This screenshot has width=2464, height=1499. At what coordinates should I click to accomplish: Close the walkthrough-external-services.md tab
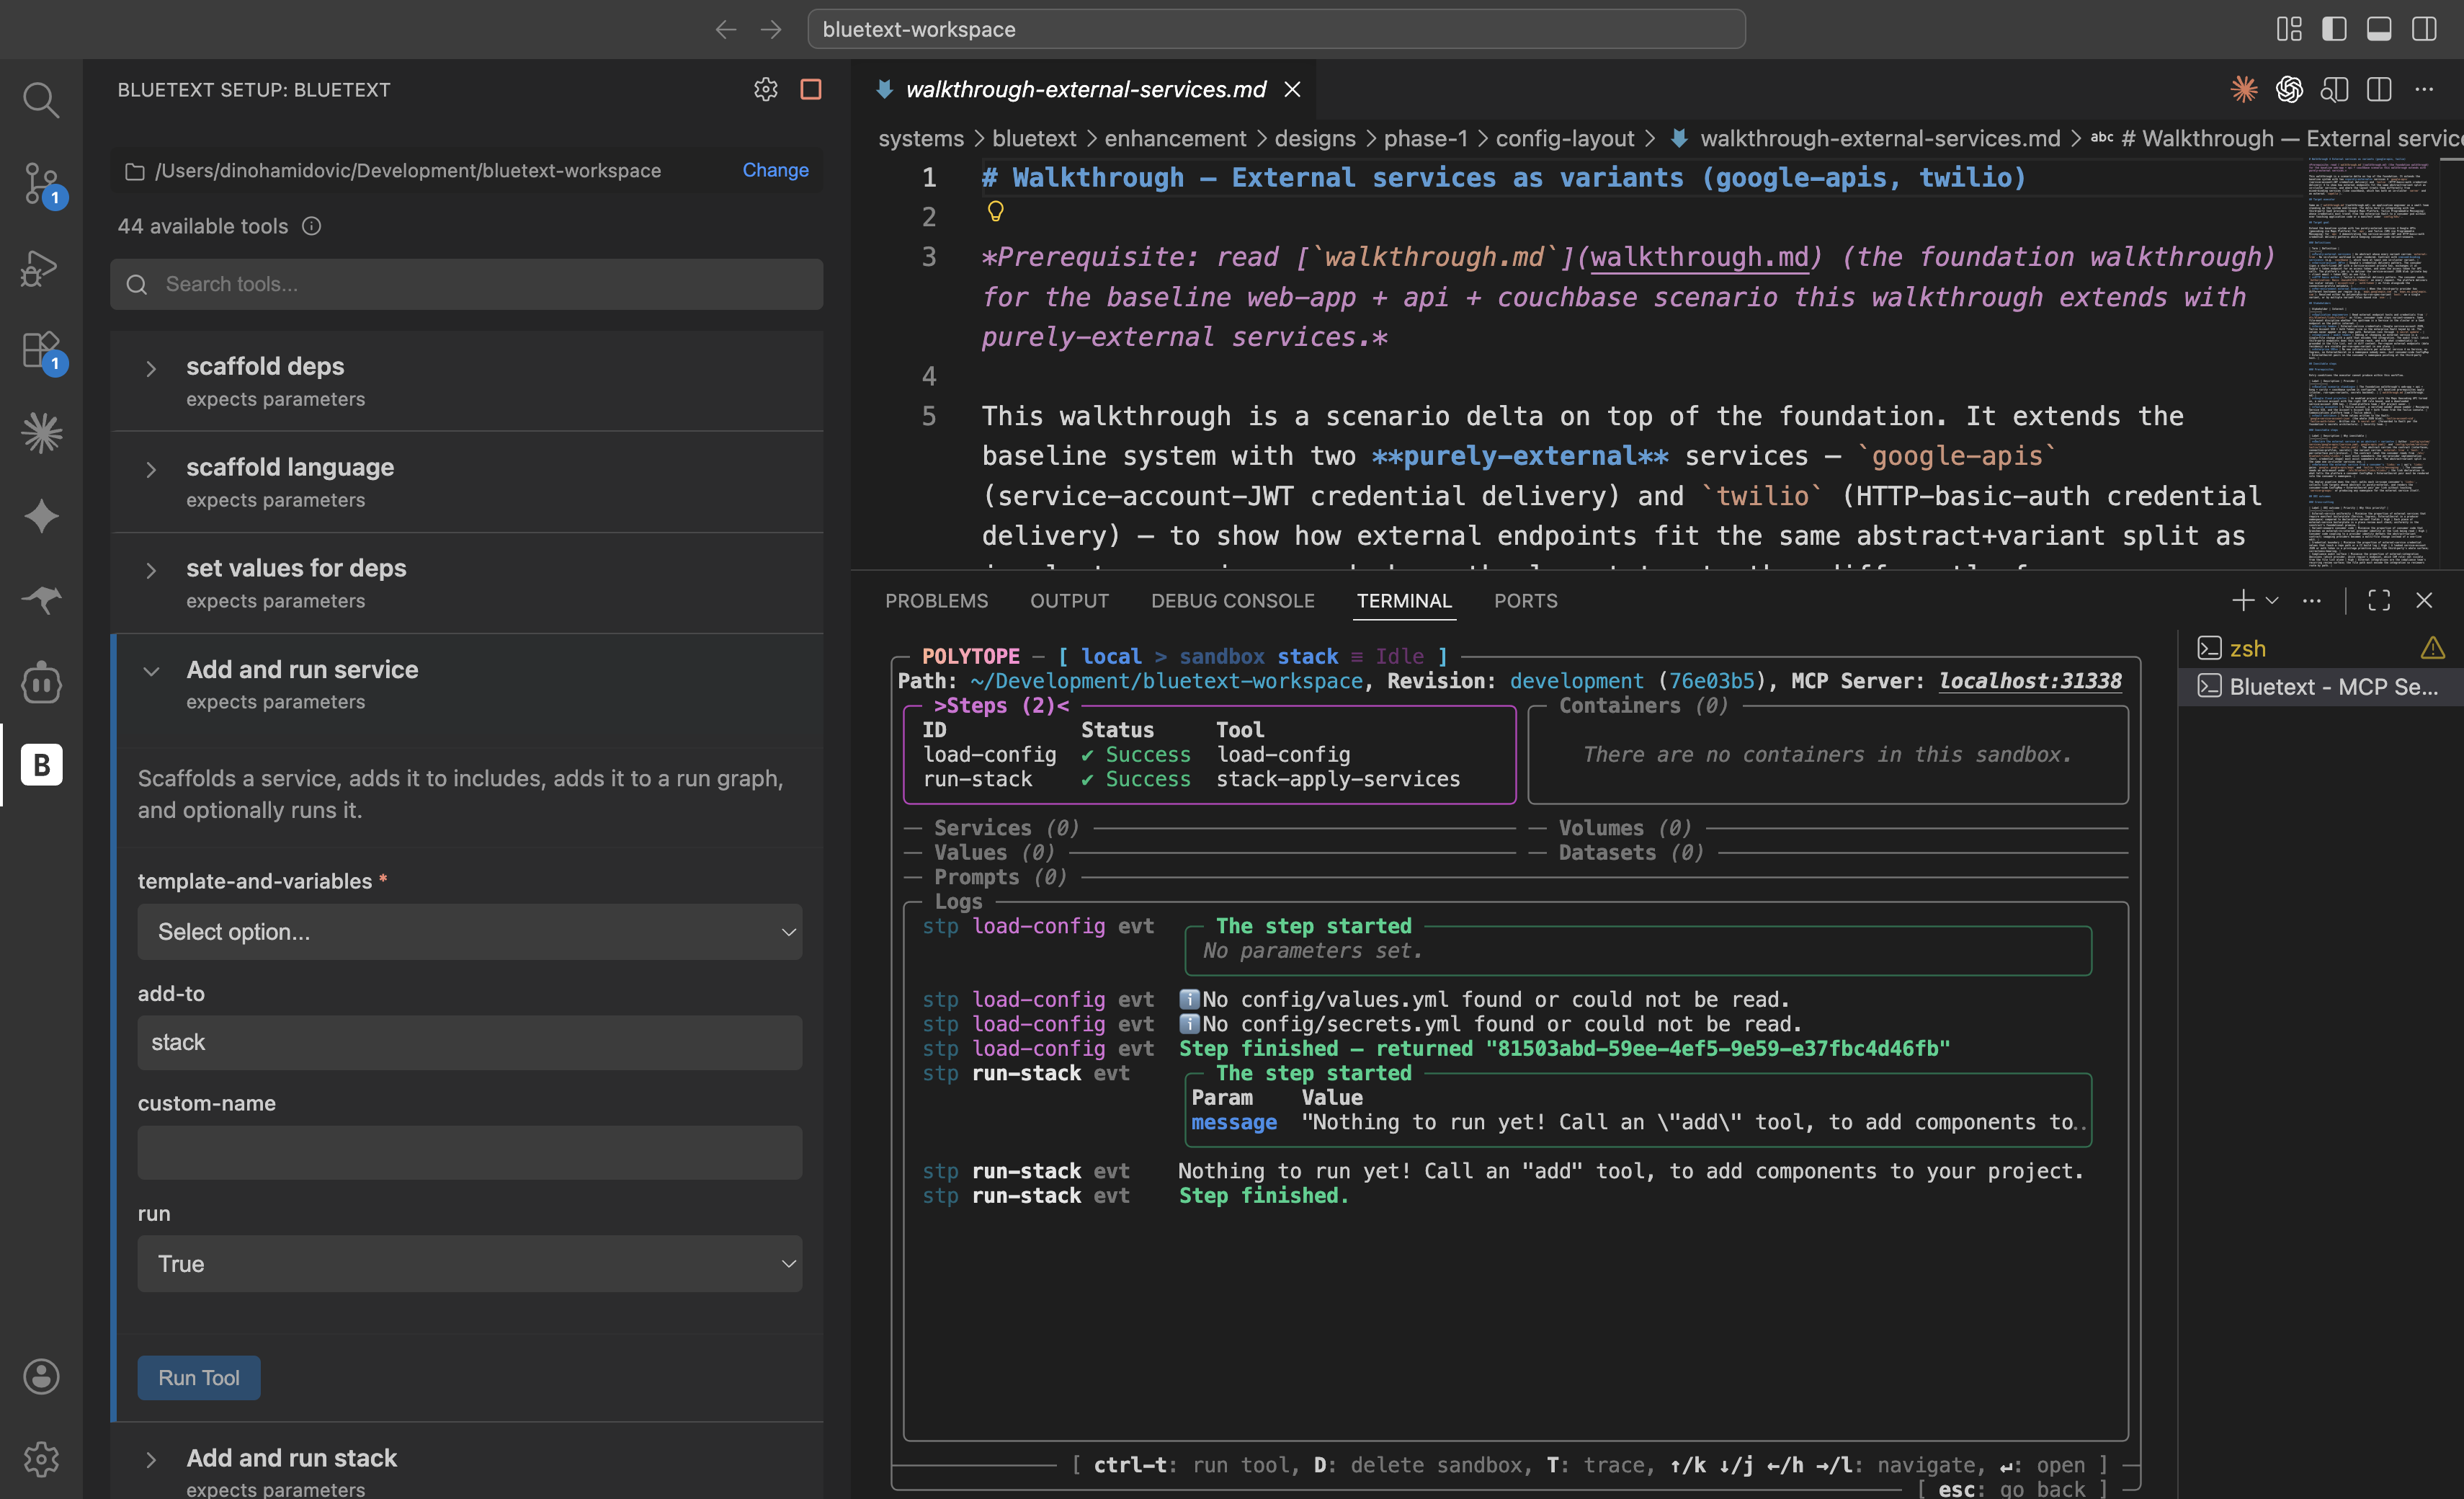point(1292,89)
